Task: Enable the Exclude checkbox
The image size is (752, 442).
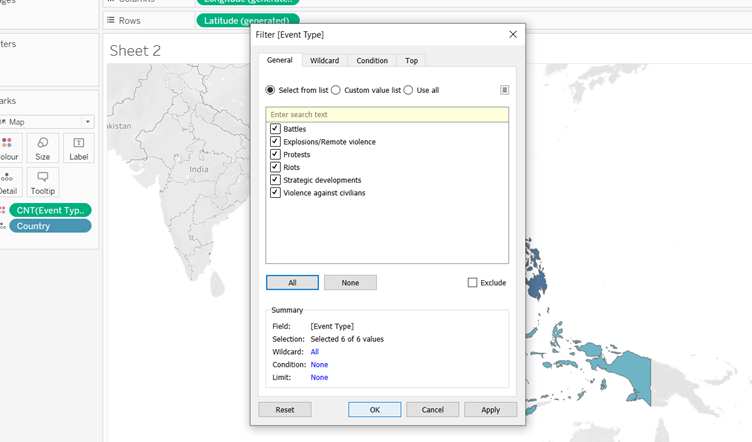Action: coord(472,283)
